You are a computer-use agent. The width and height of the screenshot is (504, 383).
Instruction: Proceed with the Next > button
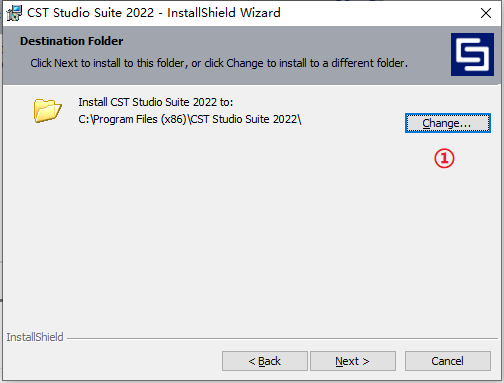(353, 361)
